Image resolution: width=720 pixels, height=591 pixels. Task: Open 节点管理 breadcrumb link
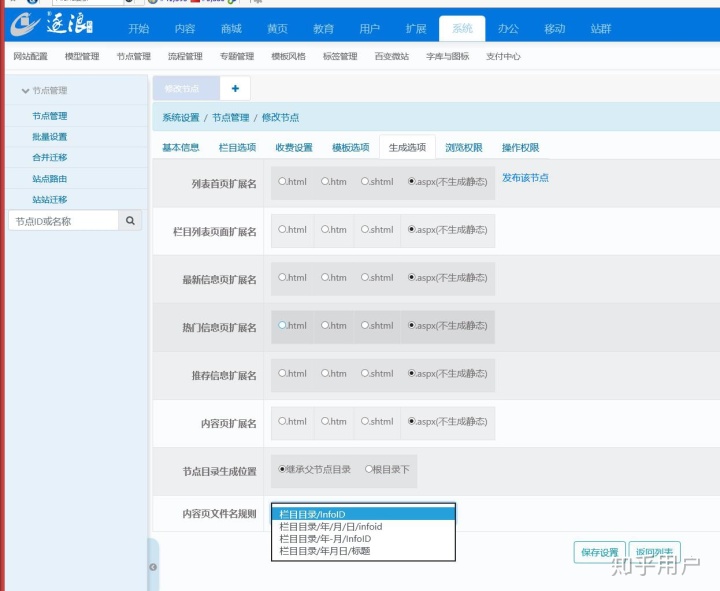pyautogui.click(x=231, y=118)
